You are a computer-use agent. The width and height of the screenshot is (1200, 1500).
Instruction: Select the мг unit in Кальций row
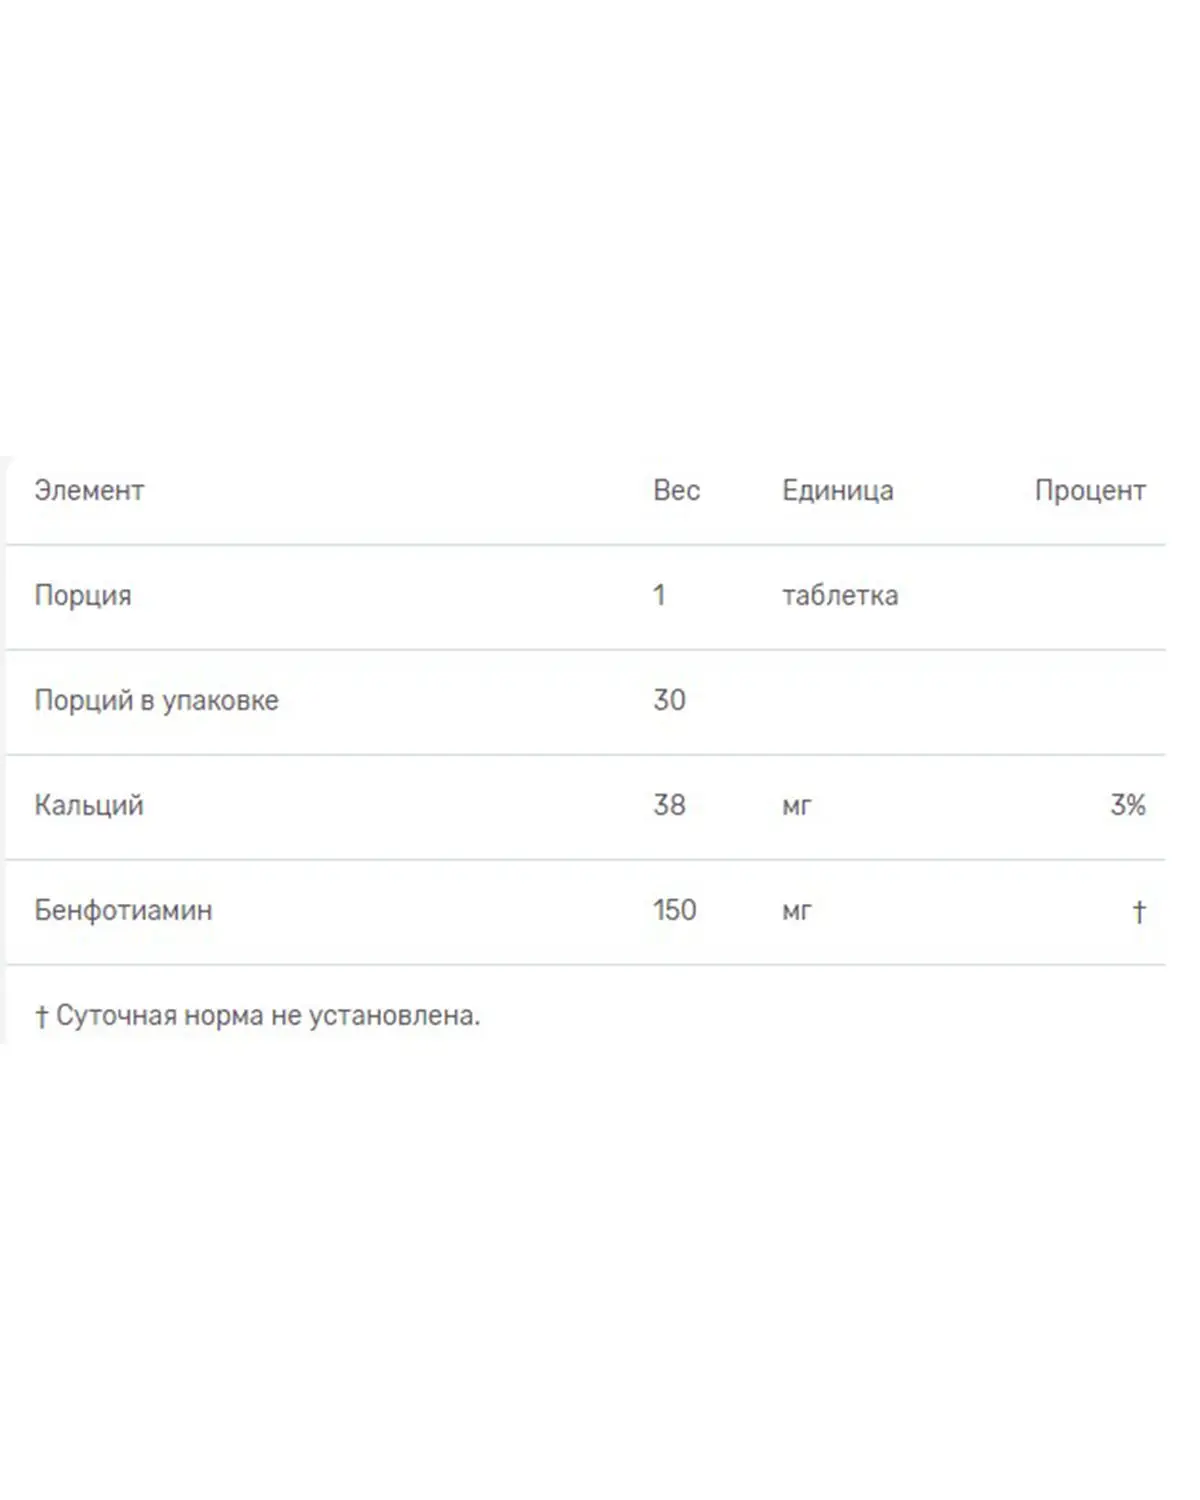(796, 806)
